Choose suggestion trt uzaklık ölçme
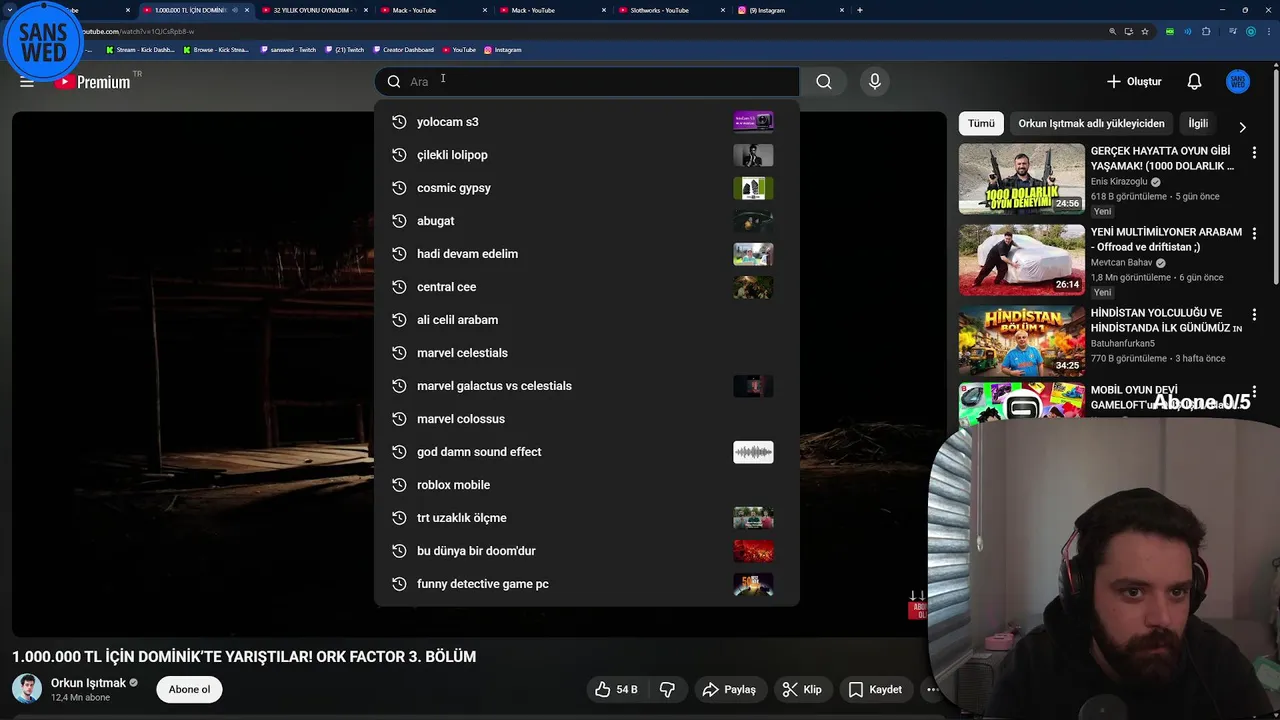This screenshot has width=1280, height=720. (x=586, y=518)
